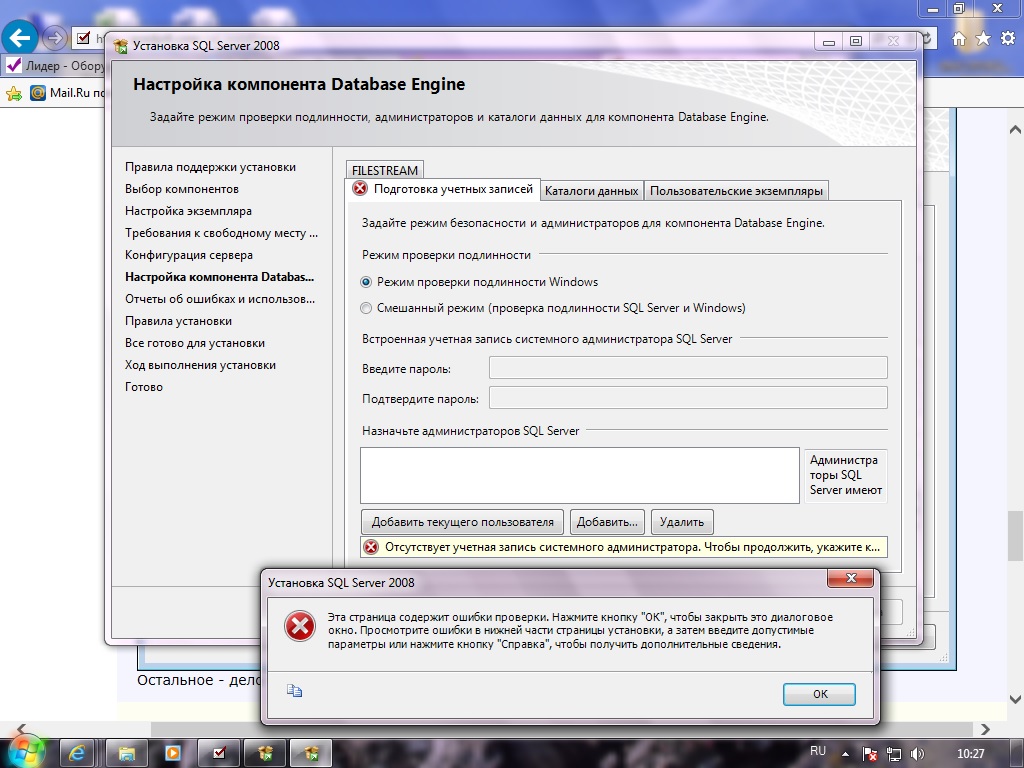Click the network tray icon
Screen dimensions: 1024x768
point(893,754)
